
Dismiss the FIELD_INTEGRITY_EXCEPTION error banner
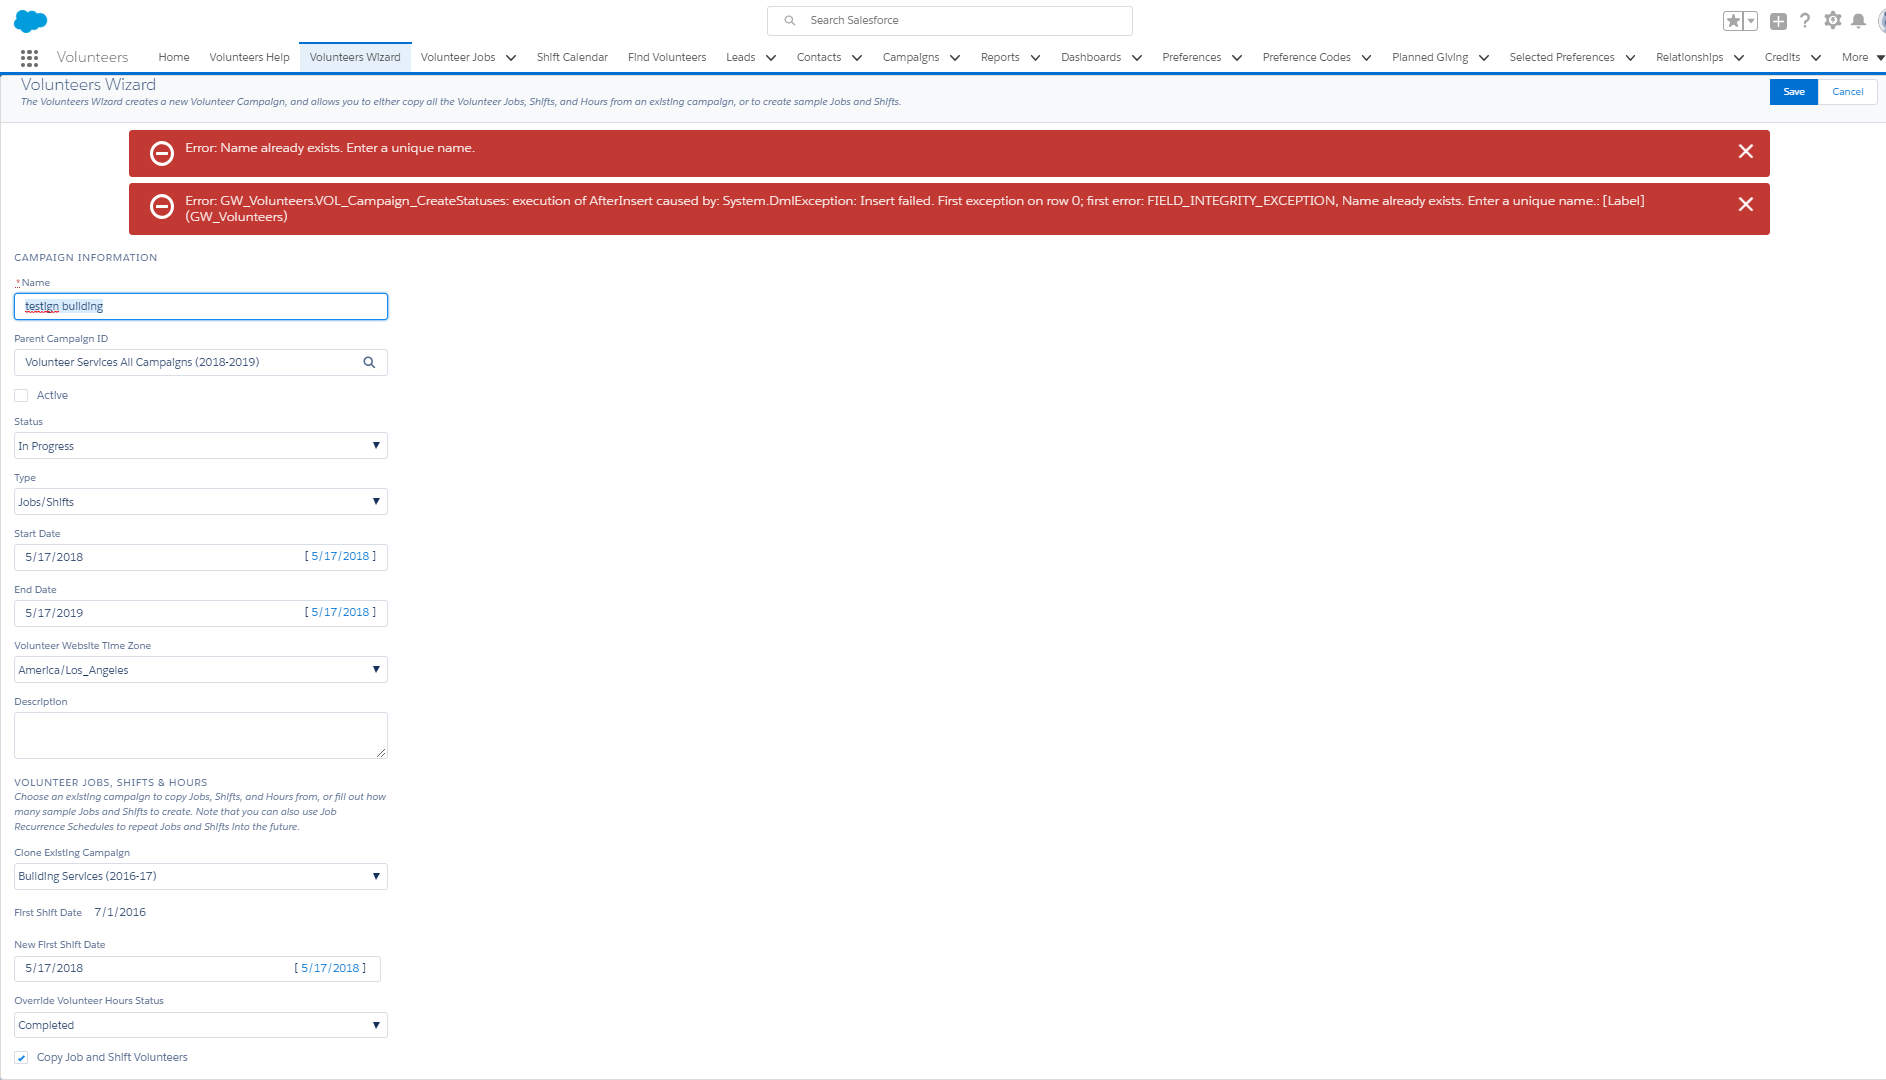[x=1746, y=204]
